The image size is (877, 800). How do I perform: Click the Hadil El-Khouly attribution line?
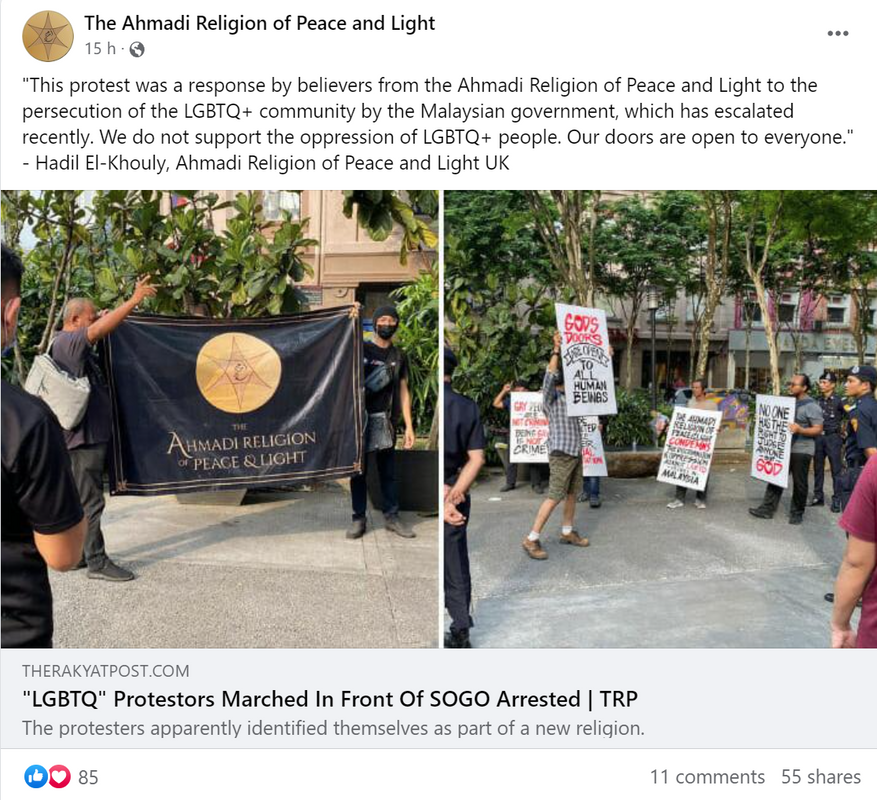tap(266, 163)
